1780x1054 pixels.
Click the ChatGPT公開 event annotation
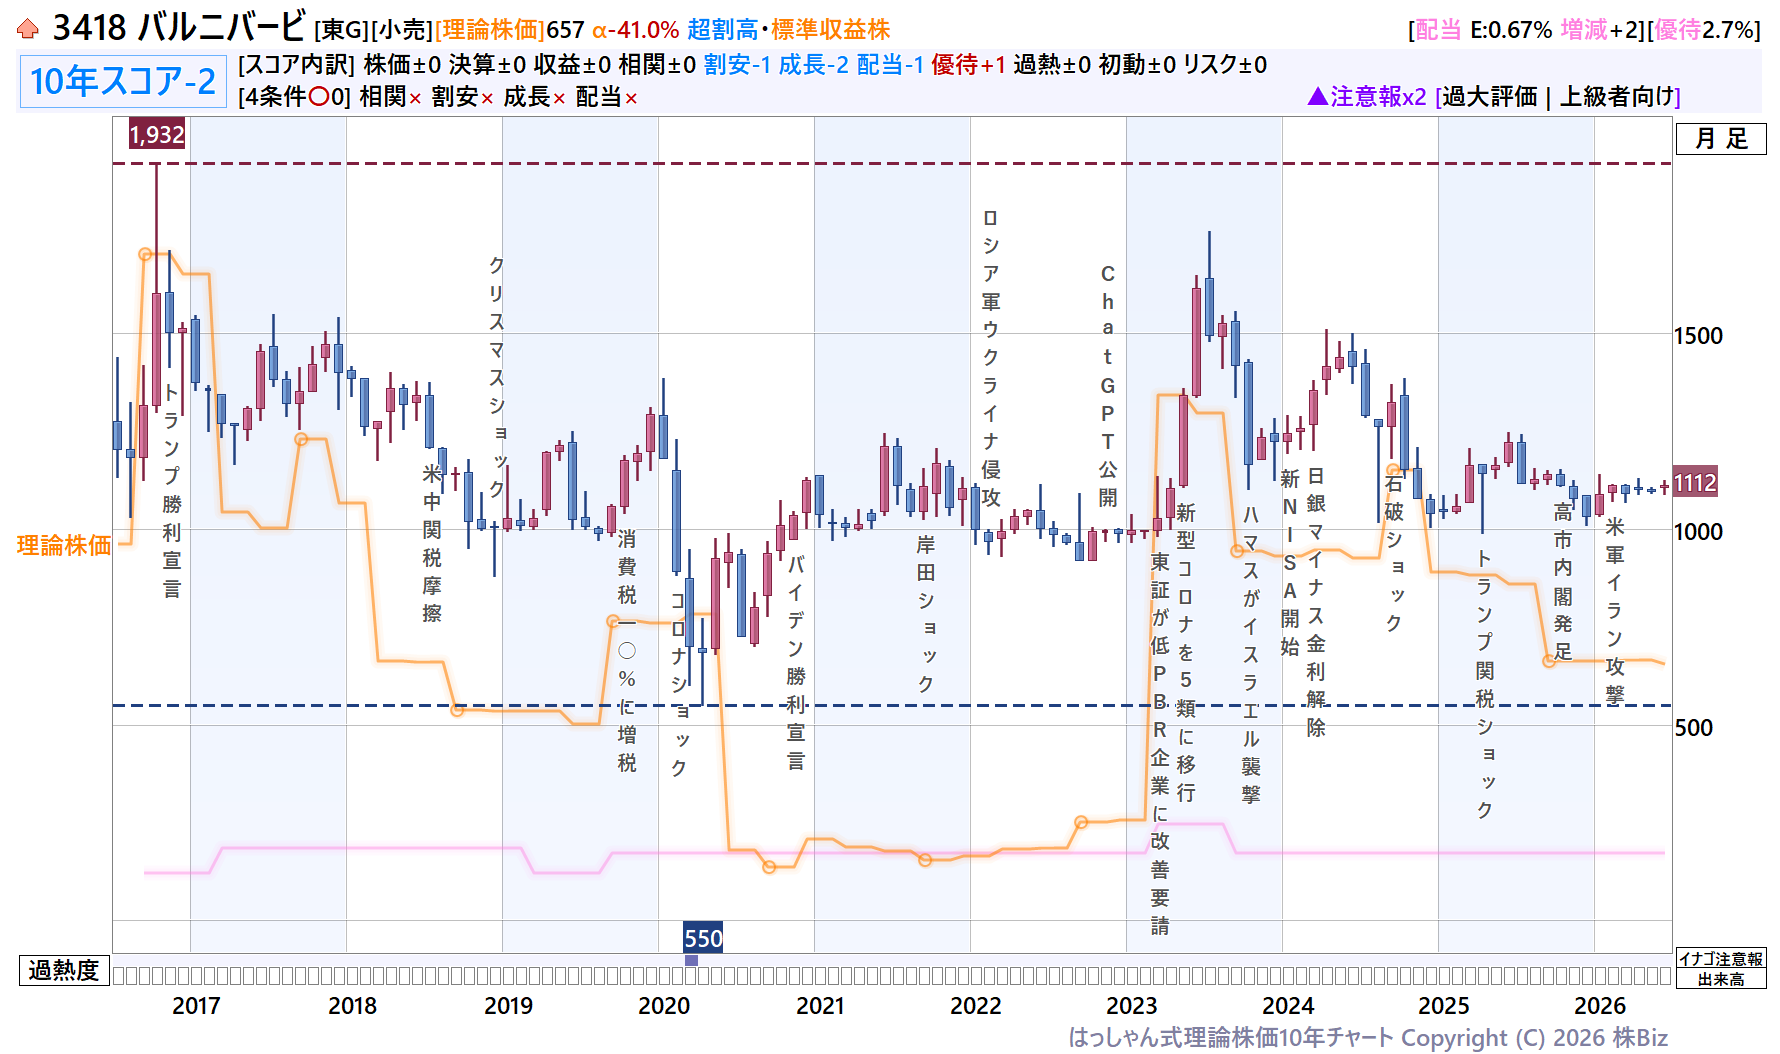1108,385
